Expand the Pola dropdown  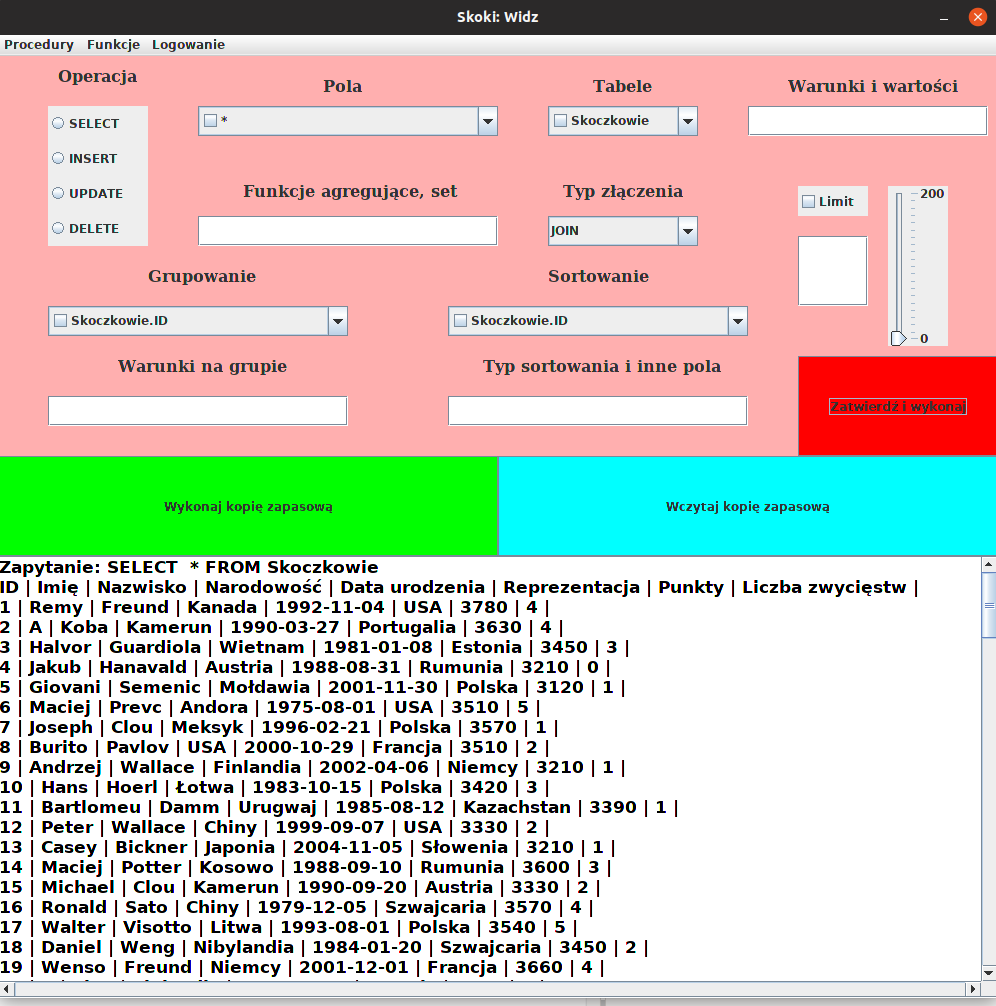pos(487,120)
